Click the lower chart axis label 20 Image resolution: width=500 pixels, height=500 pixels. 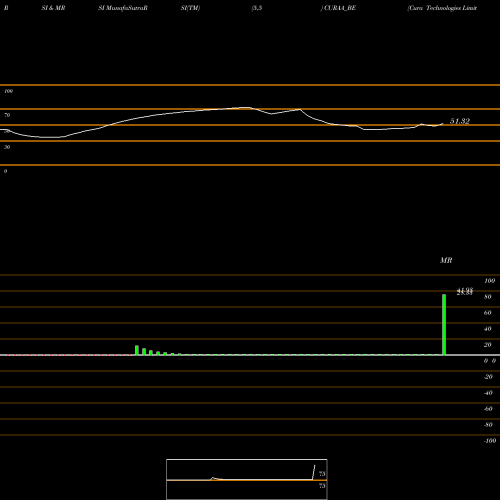tap(487, 345)
